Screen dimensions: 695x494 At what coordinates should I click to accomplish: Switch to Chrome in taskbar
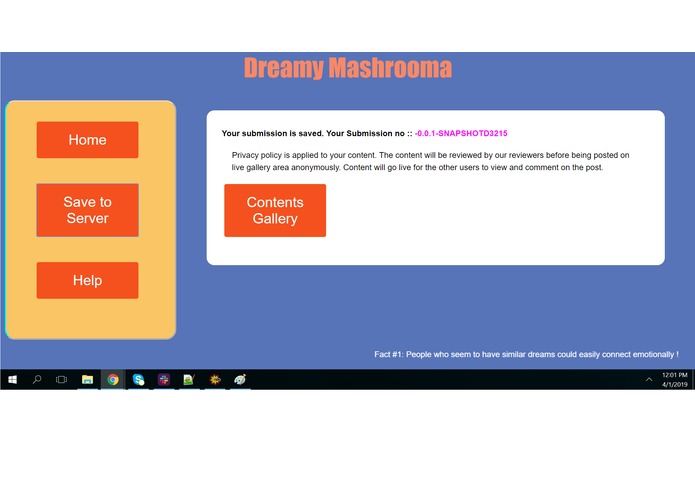click(x=113, y=380)
